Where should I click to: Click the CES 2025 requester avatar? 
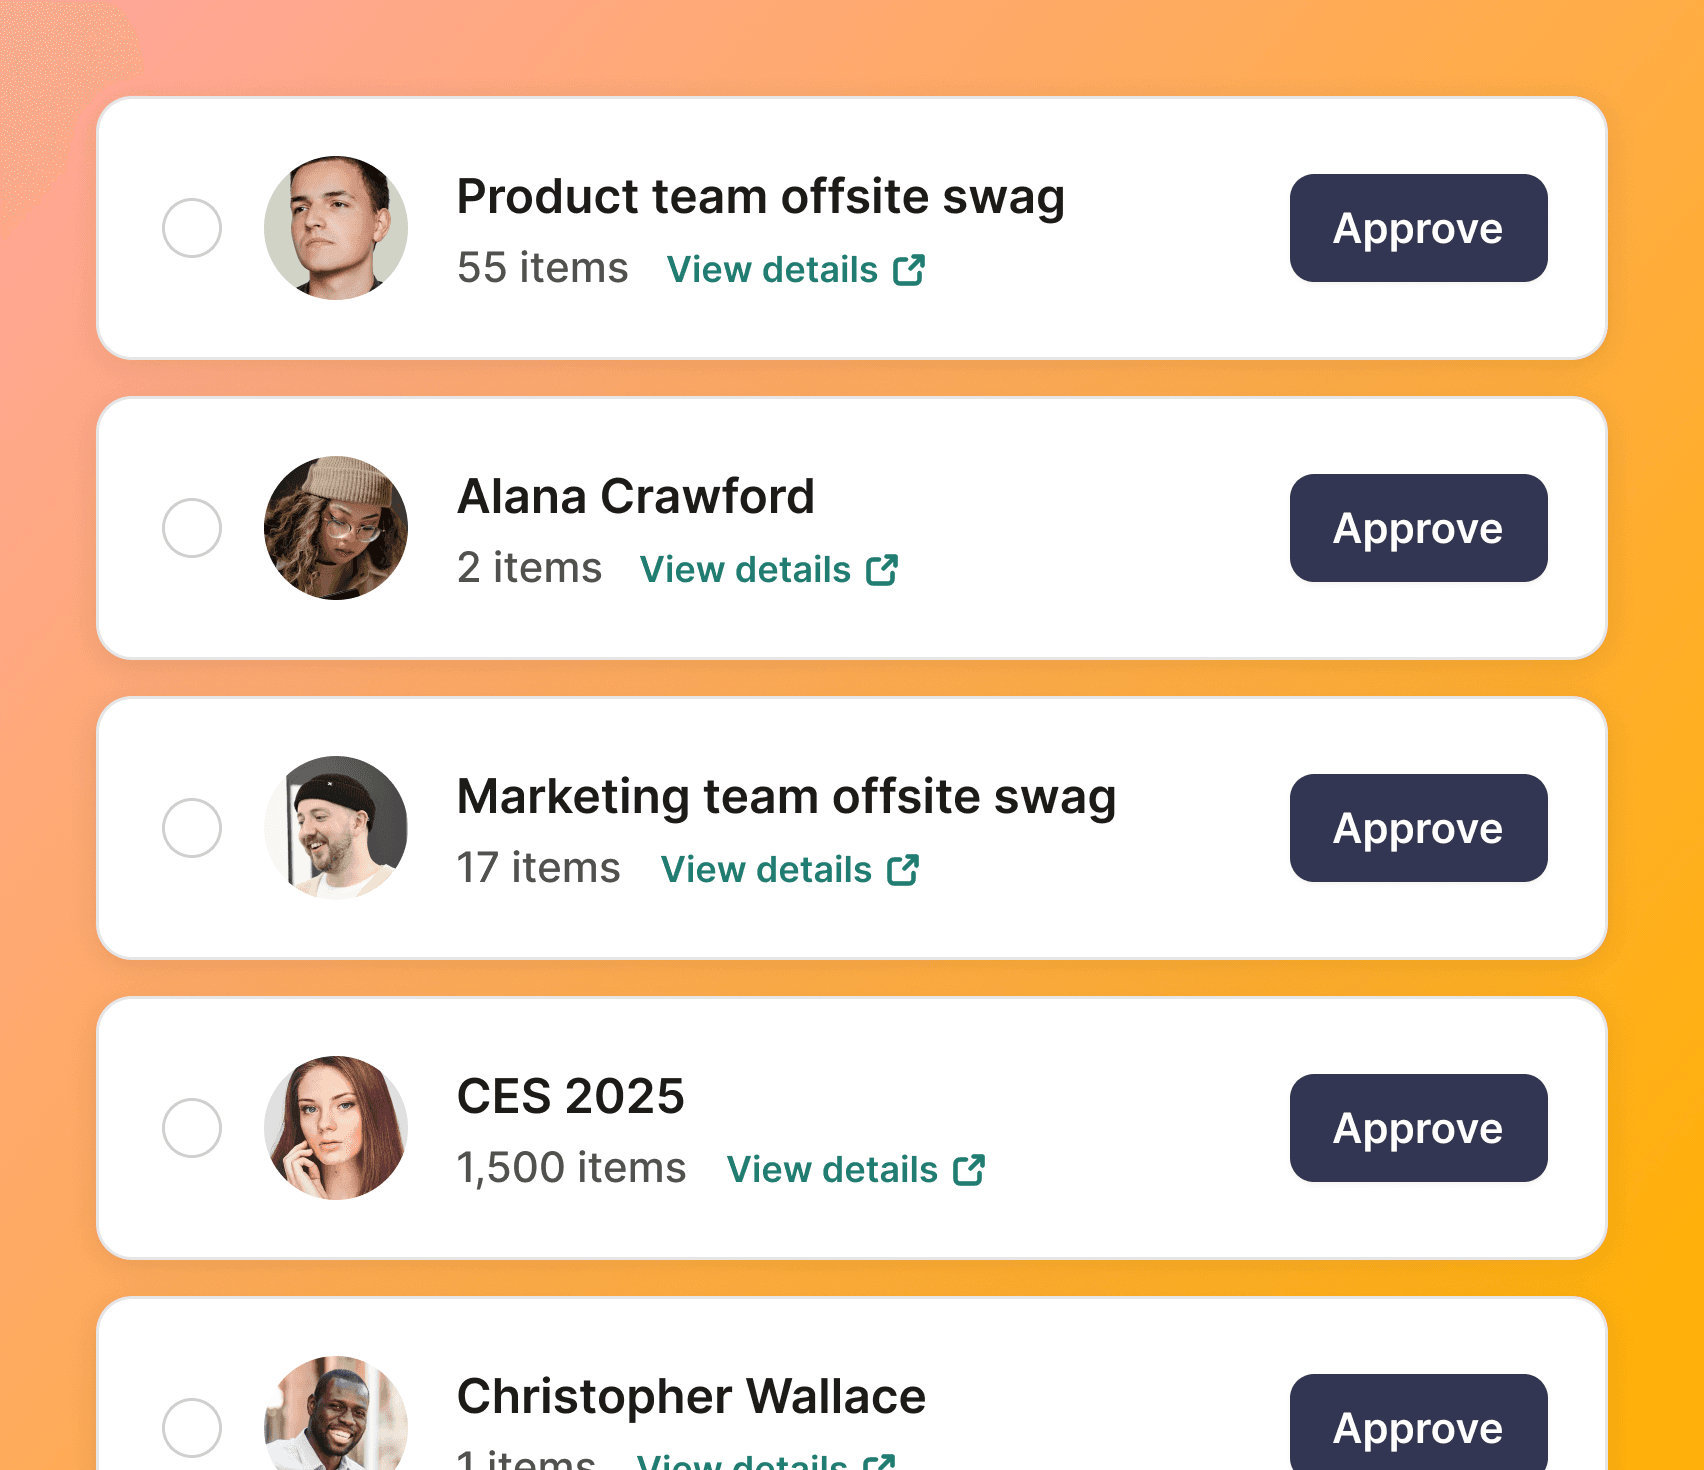pos(336,1128)
